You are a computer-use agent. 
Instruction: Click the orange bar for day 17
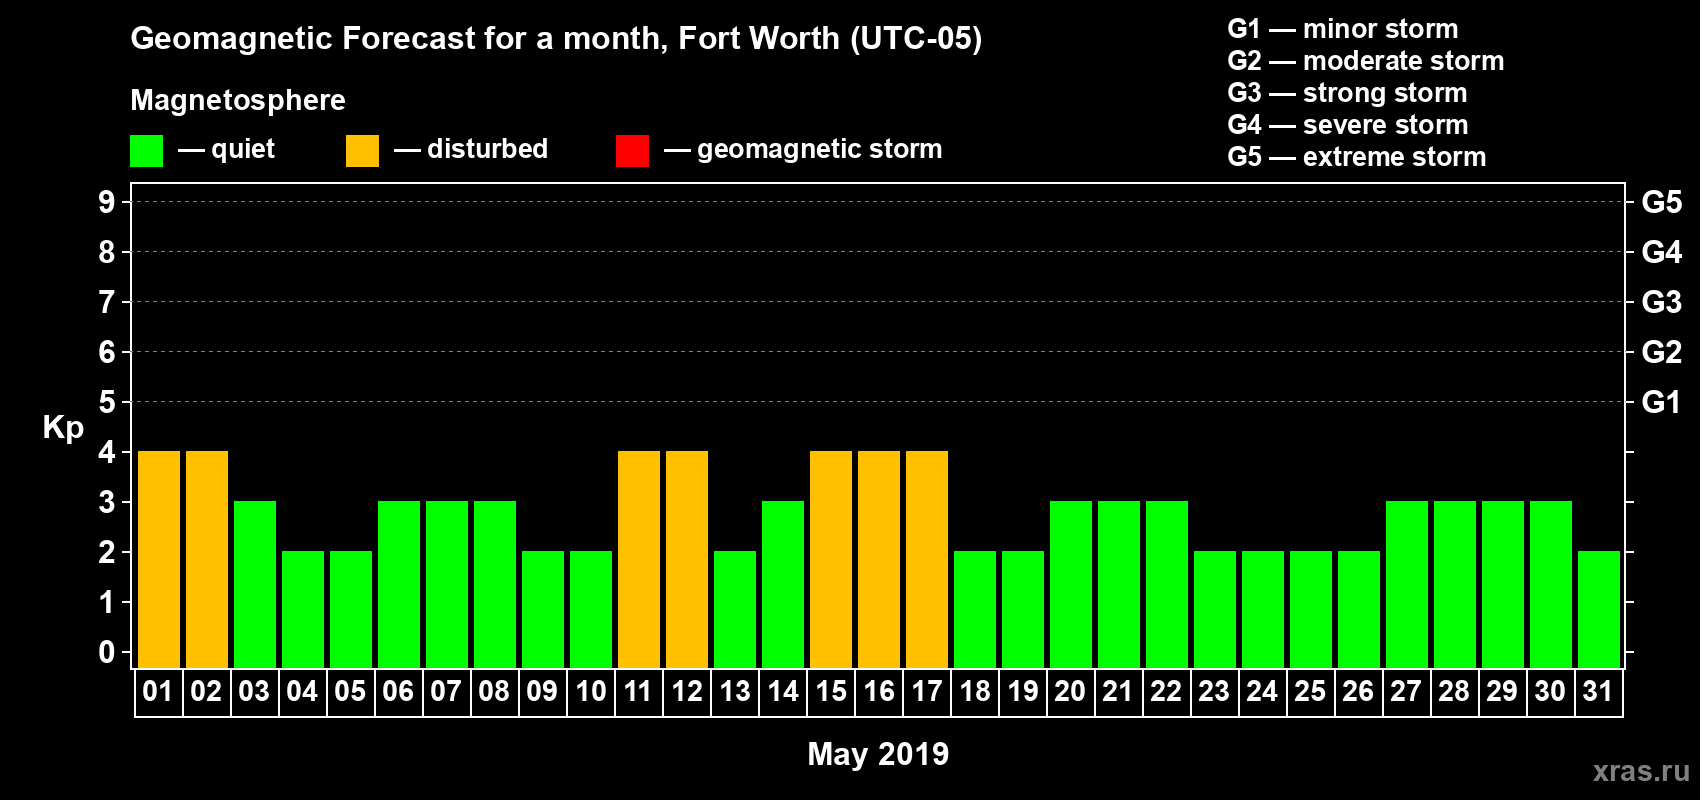pyautogui.click(x=927, y=559)
